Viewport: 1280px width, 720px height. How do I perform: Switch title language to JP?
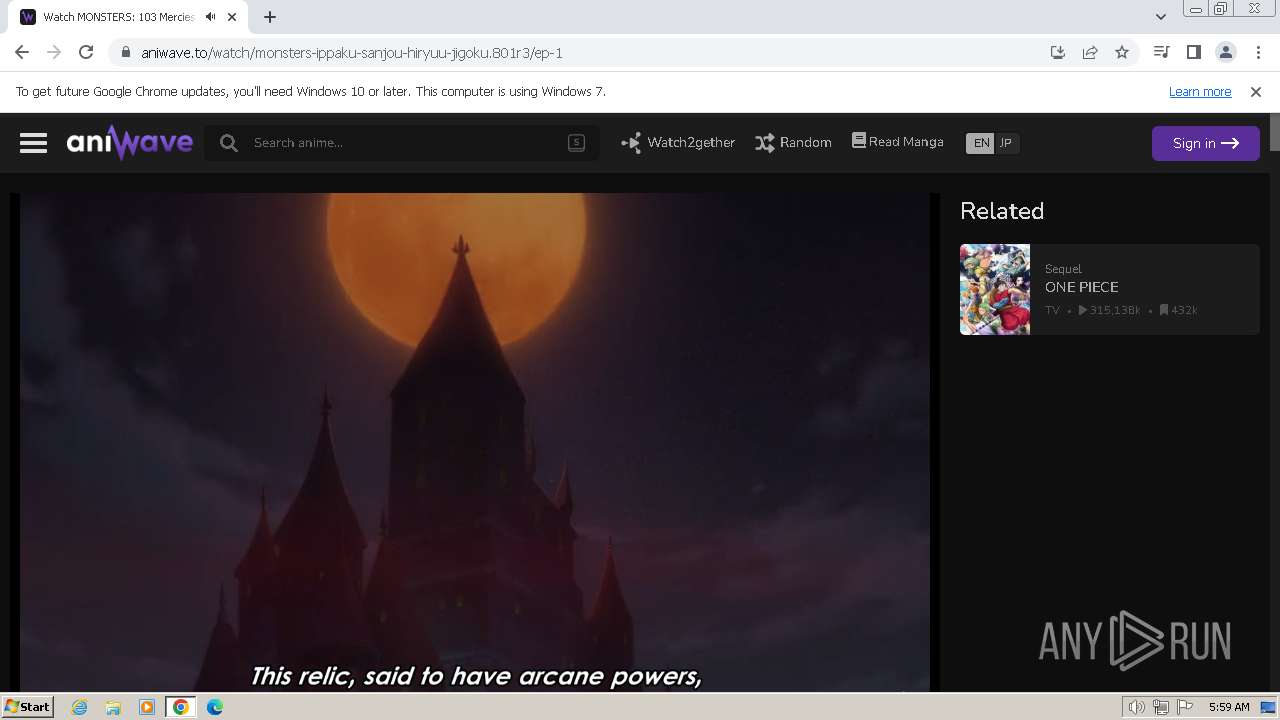(x=1006, y=143)
